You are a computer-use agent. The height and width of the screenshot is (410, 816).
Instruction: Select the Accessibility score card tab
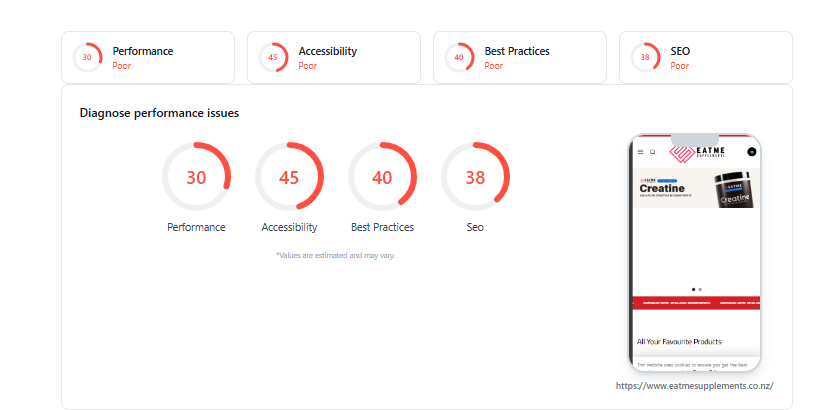click(x=334, y=57)
